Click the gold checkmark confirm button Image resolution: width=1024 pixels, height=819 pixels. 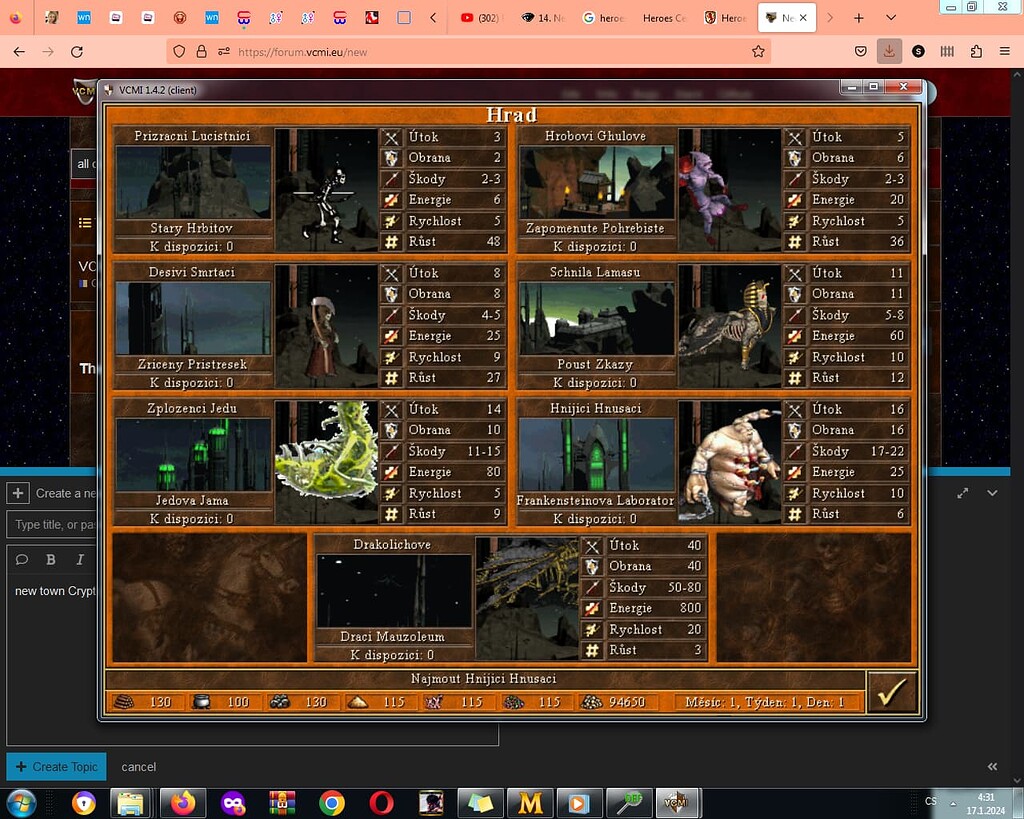(x=891, y=692)
